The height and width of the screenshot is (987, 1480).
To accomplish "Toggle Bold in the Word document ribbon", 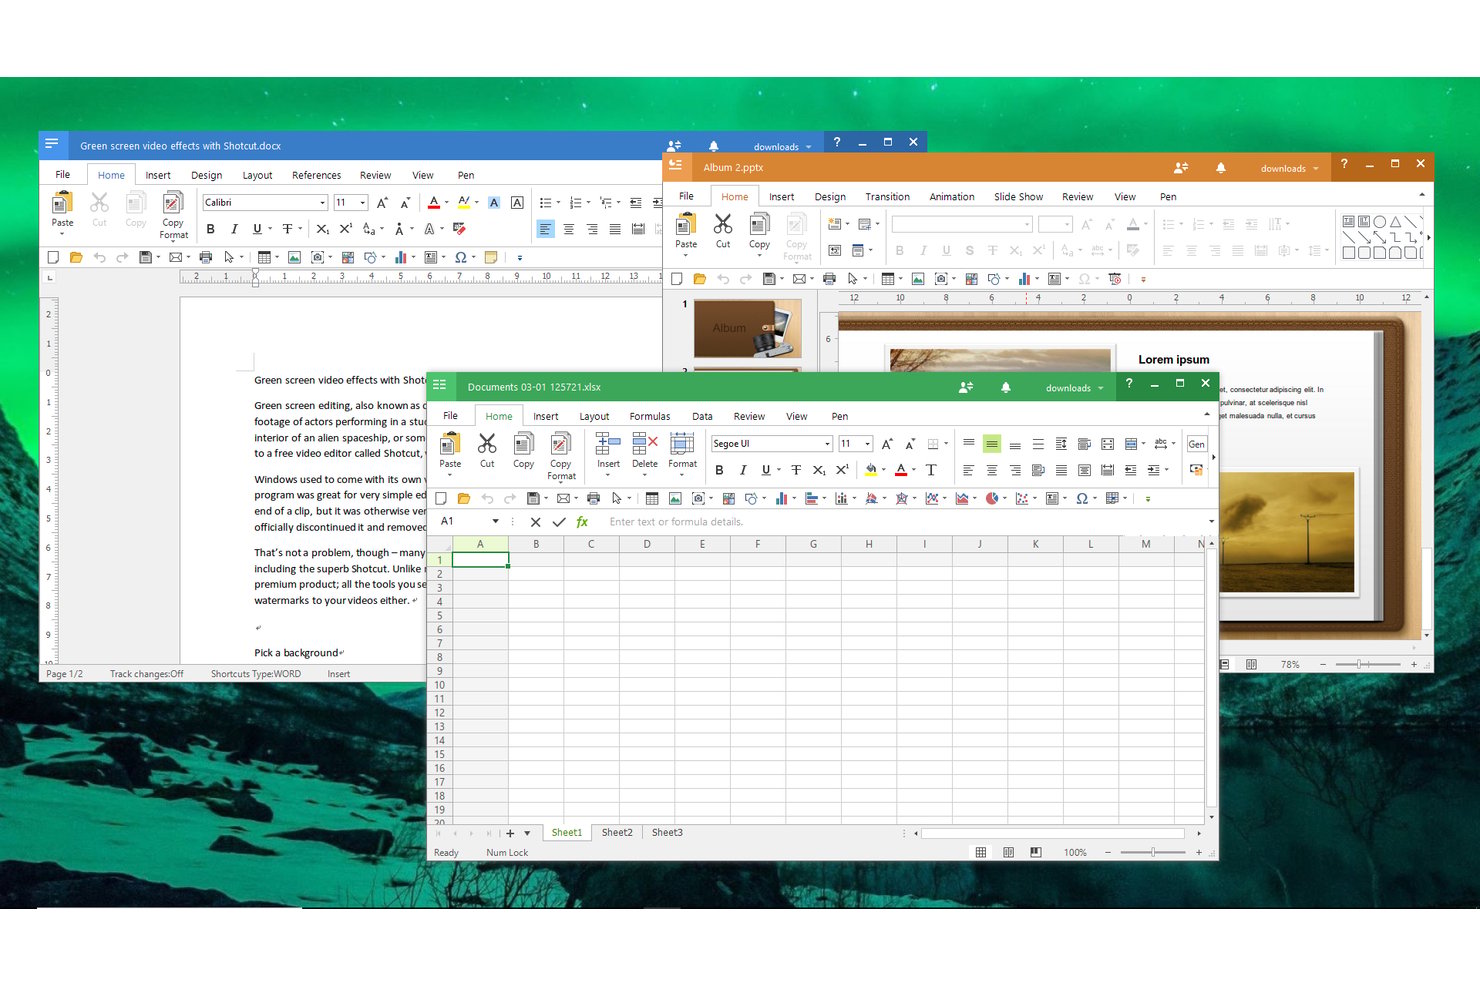I will click(210, 229).
